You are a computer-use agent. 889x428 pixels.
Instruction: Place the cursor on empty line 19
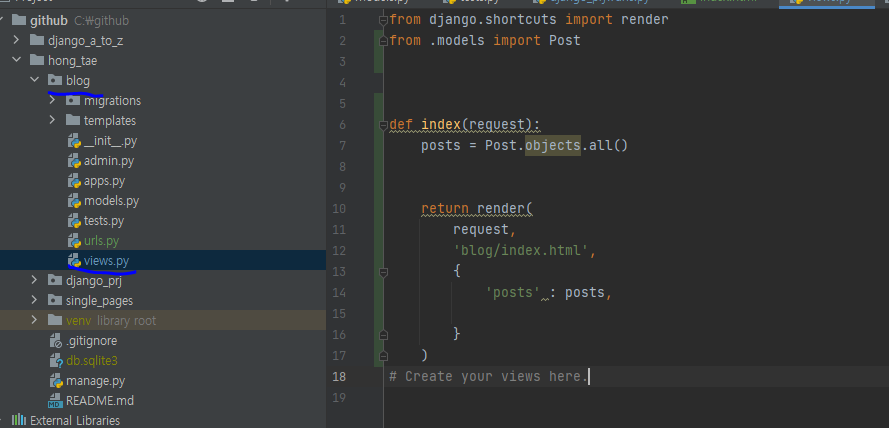[x=635, y=397]
